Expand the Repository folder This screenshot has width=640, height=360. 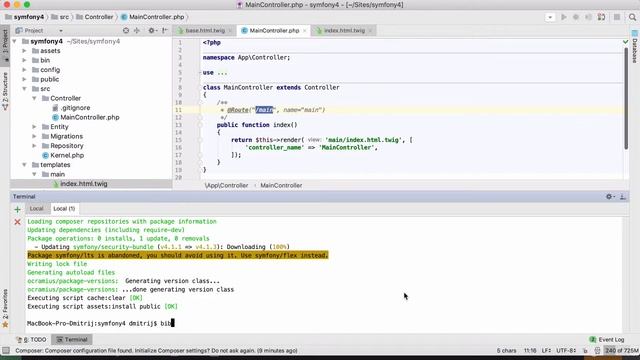click(34, 146)
